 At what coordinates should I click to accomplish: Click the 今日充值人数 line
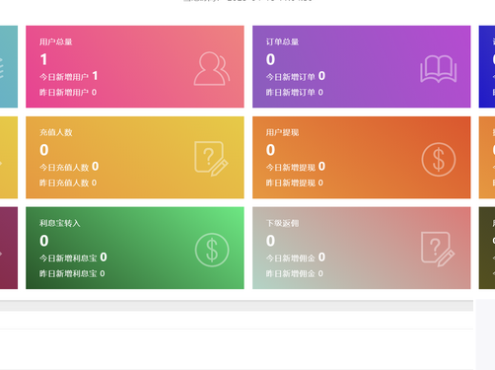coord(69,167)
